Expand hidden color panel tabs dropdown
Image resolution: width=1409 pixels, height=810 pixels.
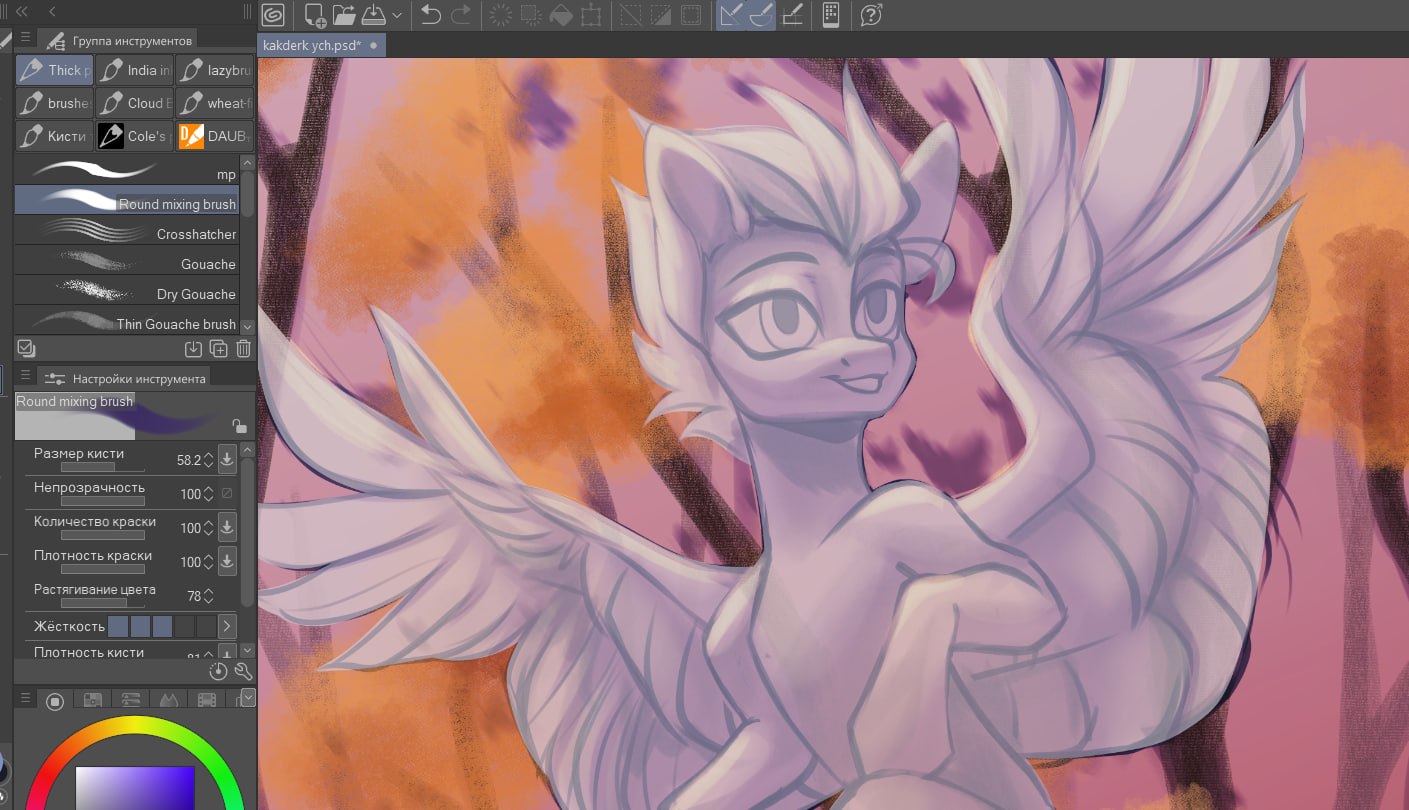pyautogui.click(x=249, y=698)
